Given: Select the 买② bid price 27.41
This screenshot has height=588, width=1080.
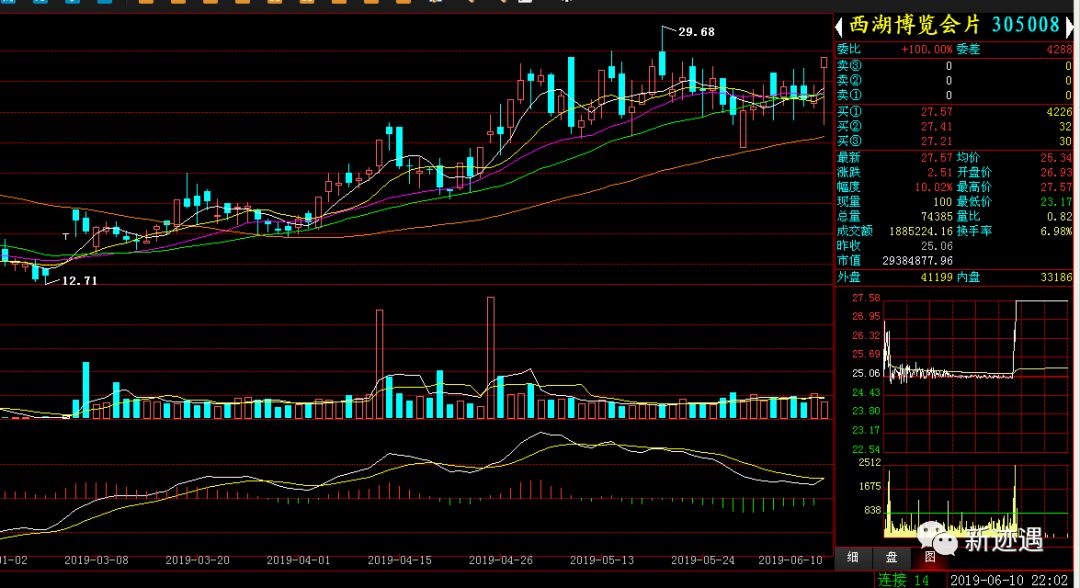Looking at the screenshot, I should click(x=937, y=127).
